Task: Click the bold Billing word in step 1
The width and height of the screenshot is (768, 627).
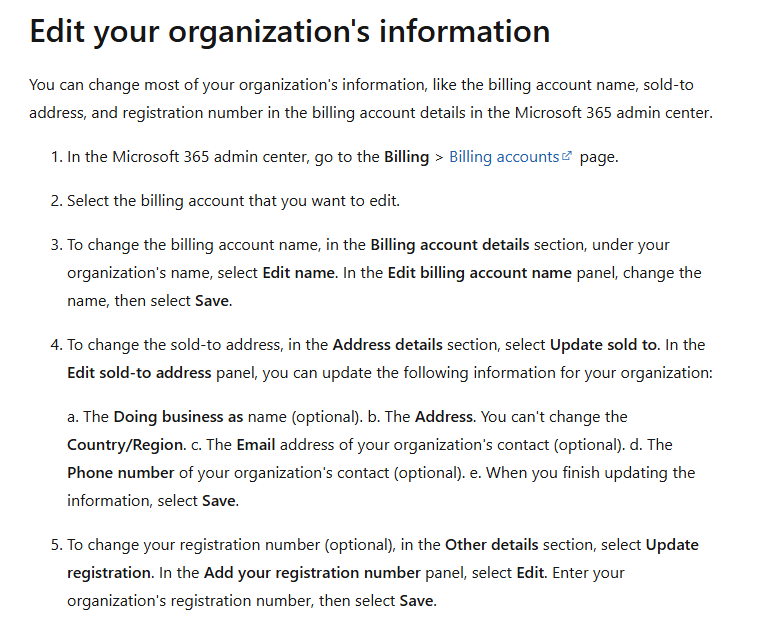Action: point(406,157)
